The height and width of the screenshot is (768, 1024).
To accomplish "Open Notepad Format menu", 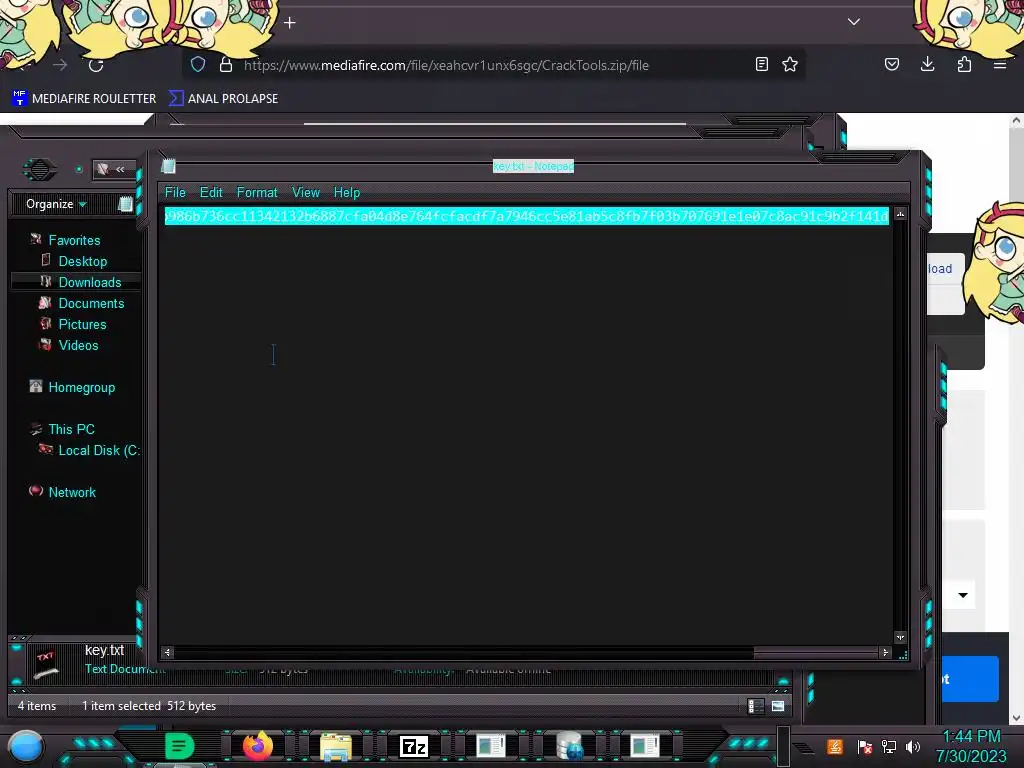I will 257,193.
